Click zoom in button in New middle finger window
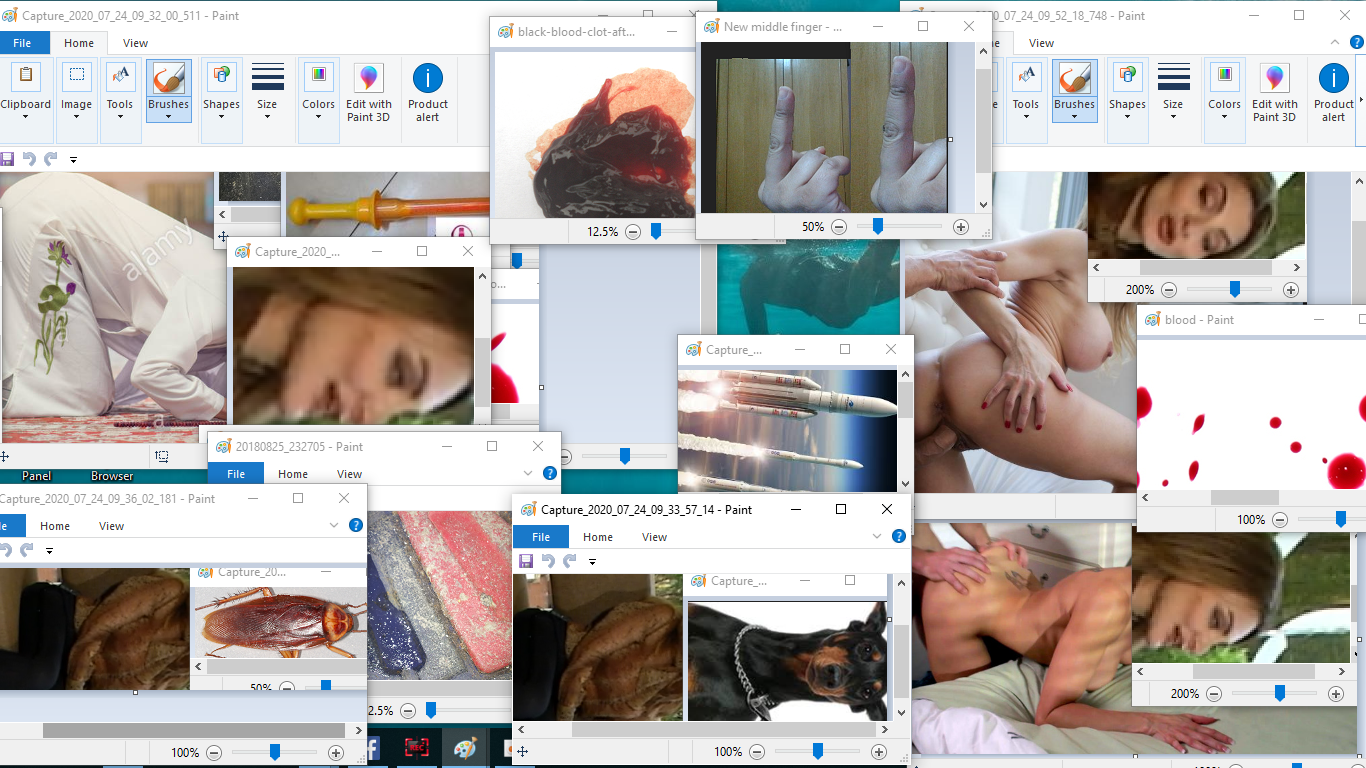 [x=961, y=227]
